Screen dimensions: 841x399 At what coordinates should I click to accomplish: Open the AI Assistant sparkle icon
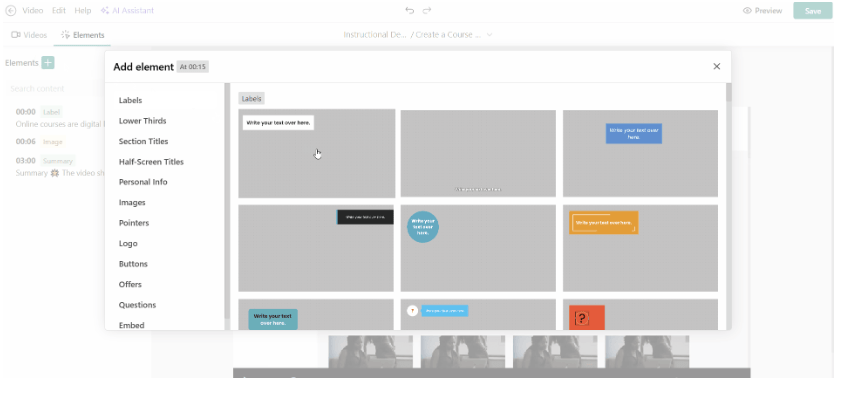(x=105, y=10)
